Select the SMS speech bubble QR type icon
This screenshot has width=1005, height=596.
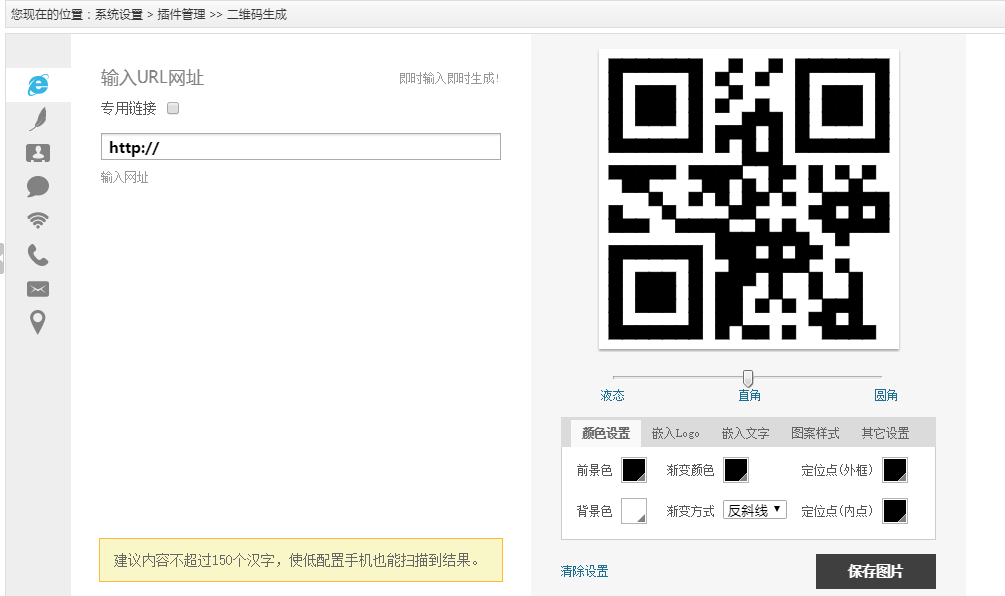point(38,186)
